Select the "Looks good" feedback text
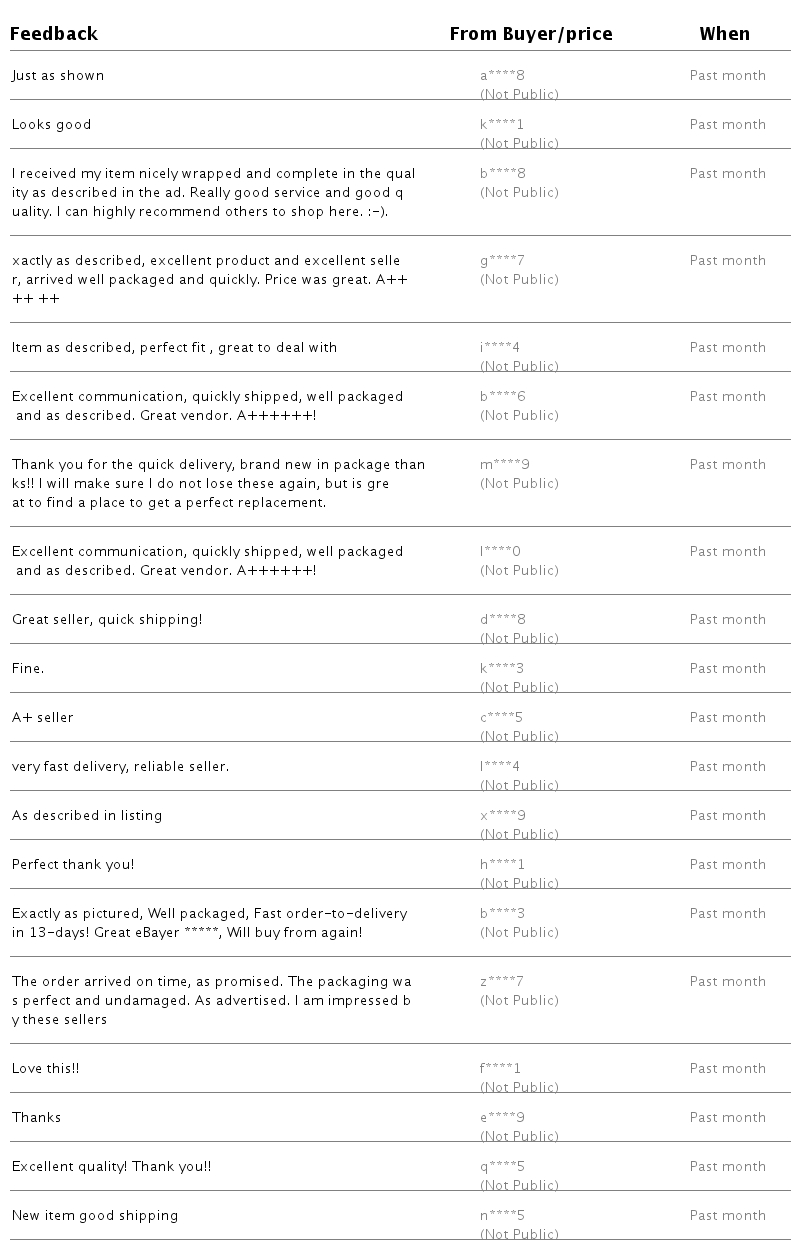 tap(52, 125)
